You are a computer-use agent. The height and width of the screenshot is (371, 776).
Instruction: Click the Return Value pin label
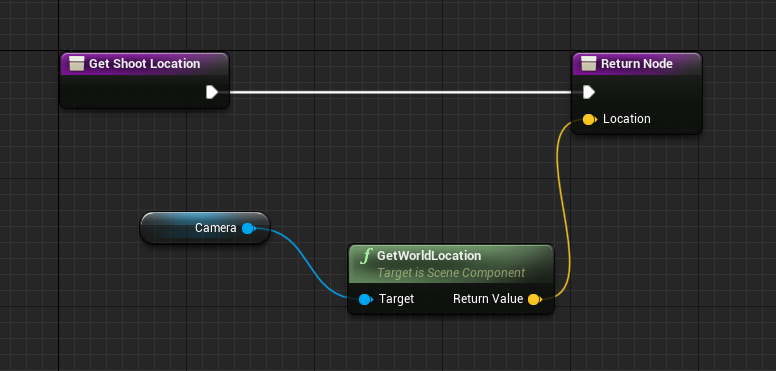tap(488, 299)
